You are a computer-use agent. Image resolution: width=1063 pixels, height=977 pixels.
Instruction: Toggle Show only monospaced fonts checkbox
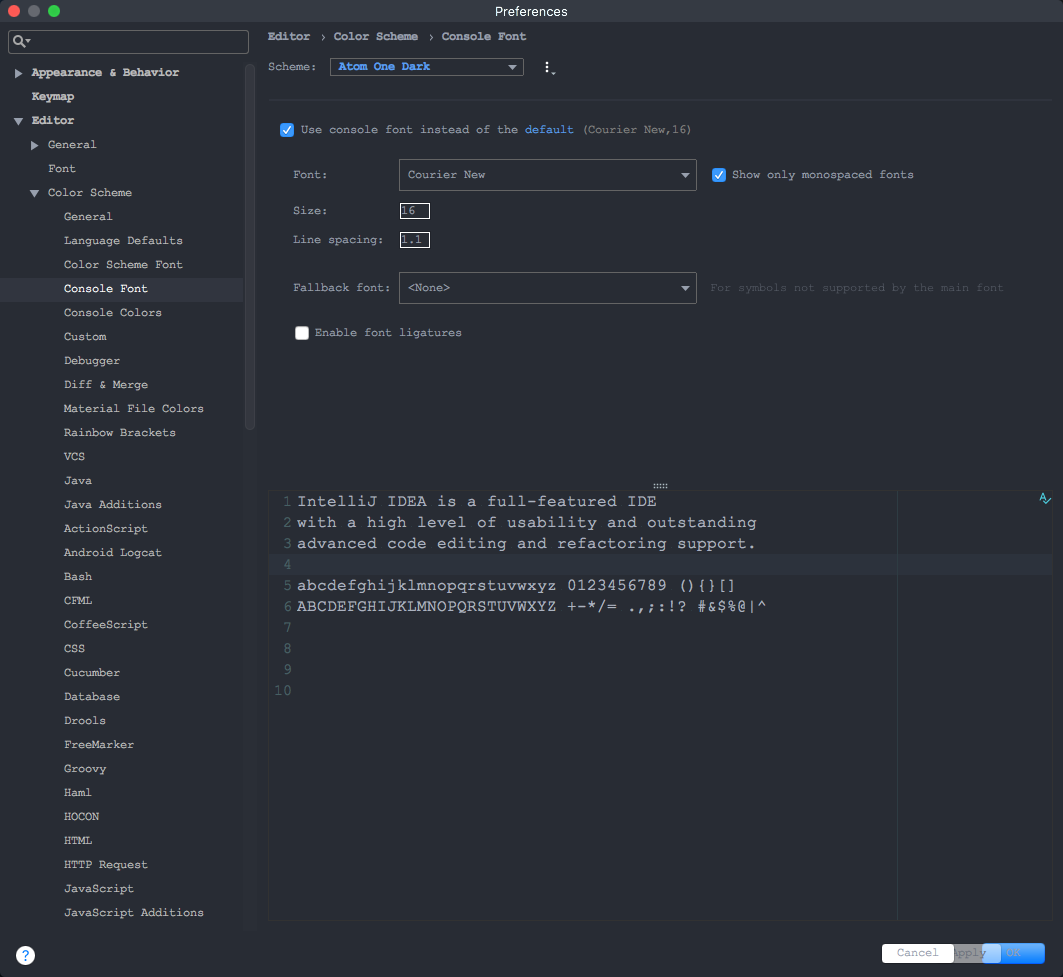(719, 175)
